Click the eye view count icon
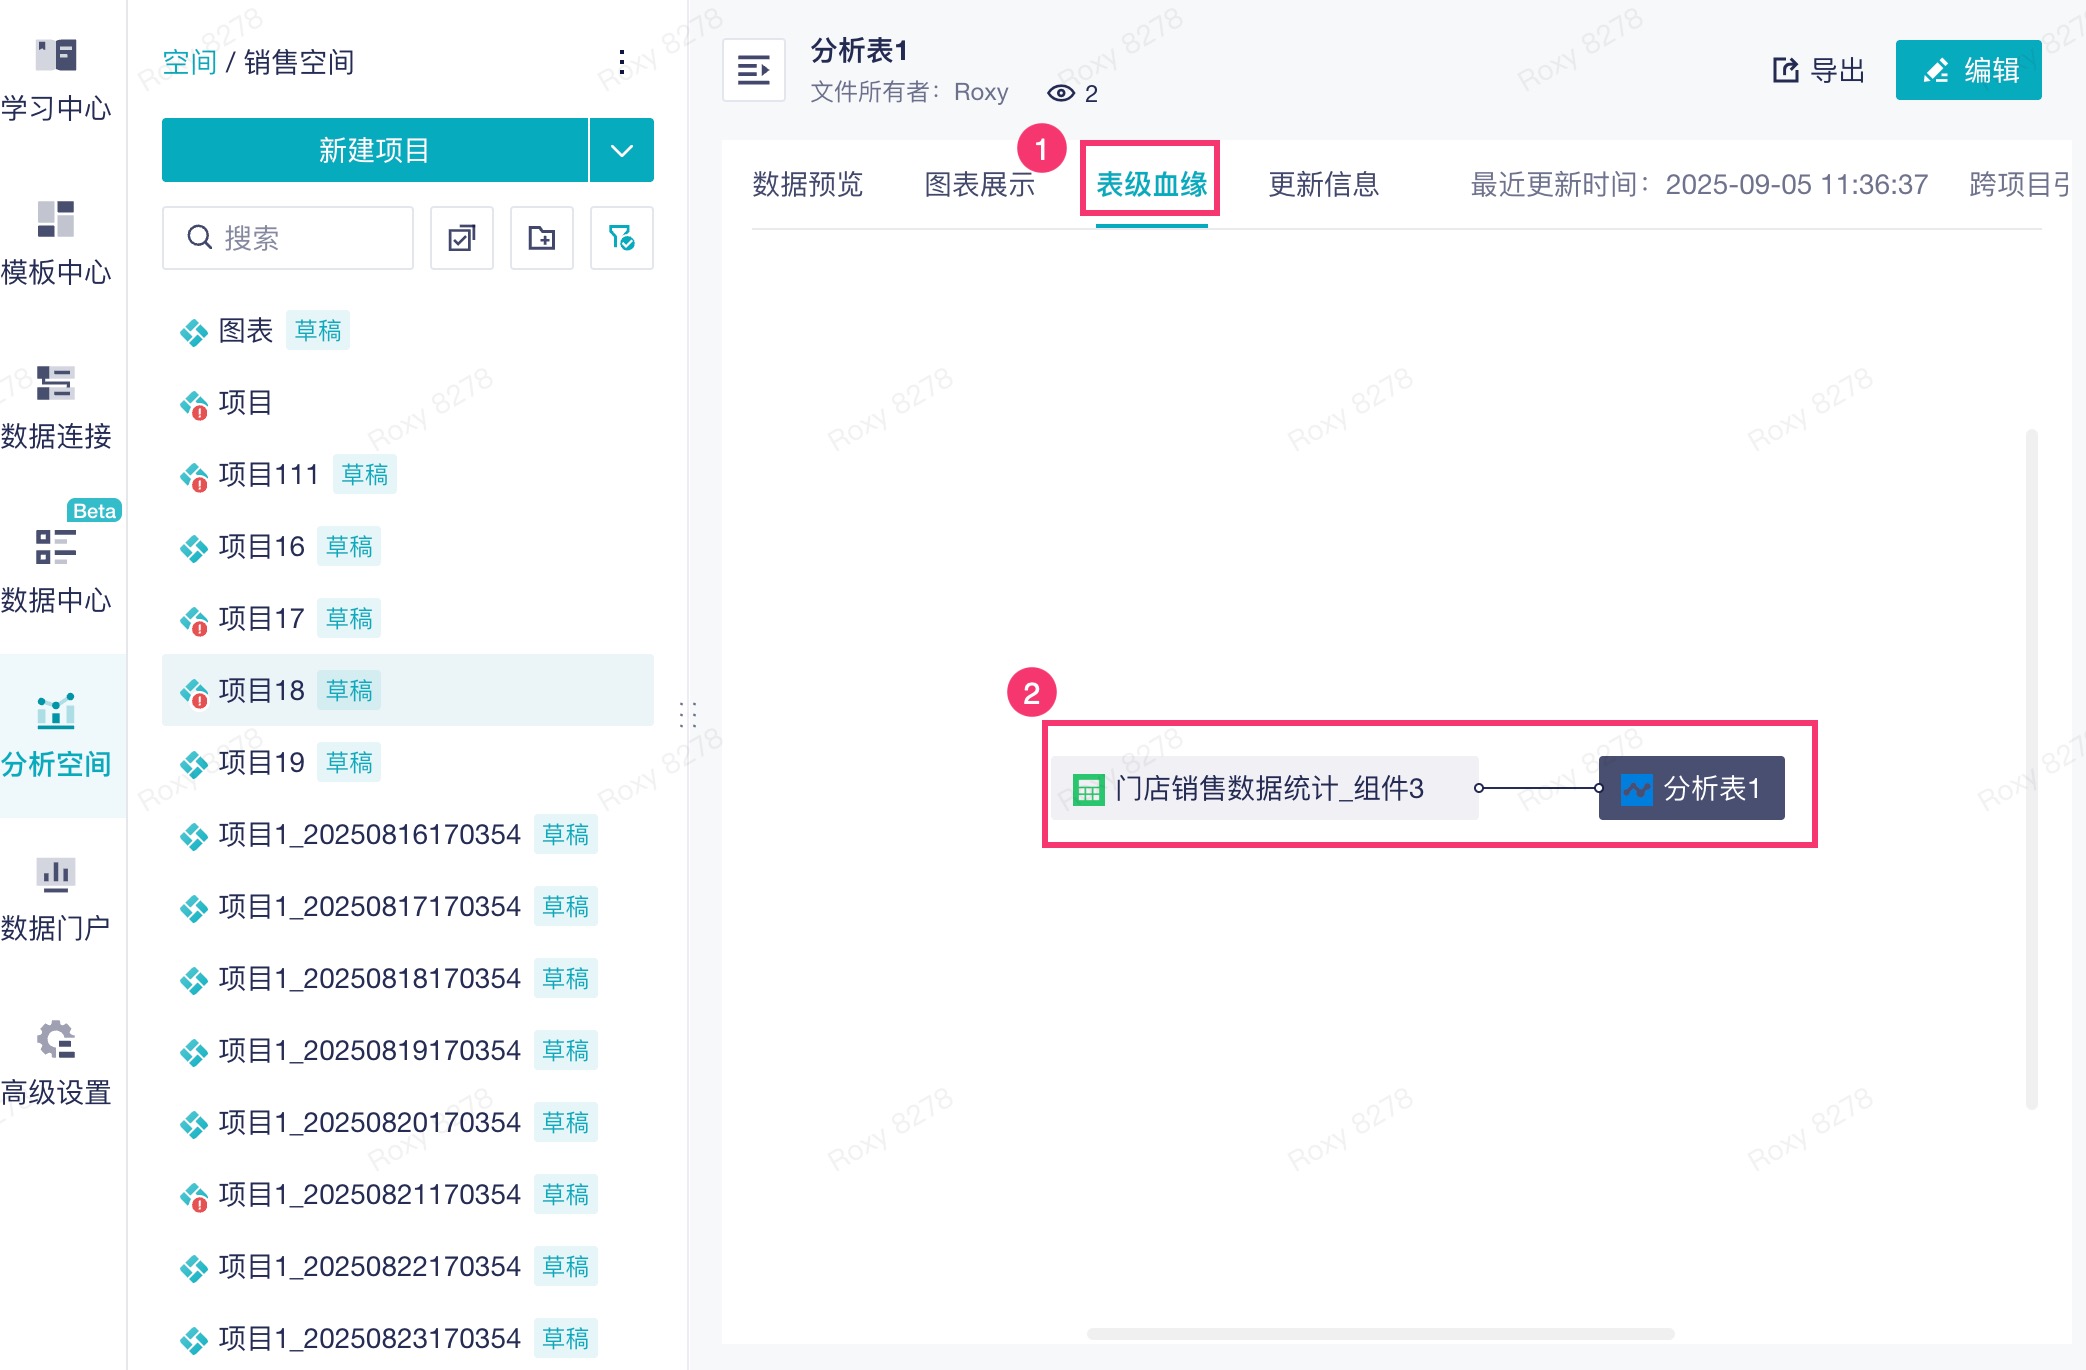The height and width of the screenshot is (1370, 2086). (1060, 93)
